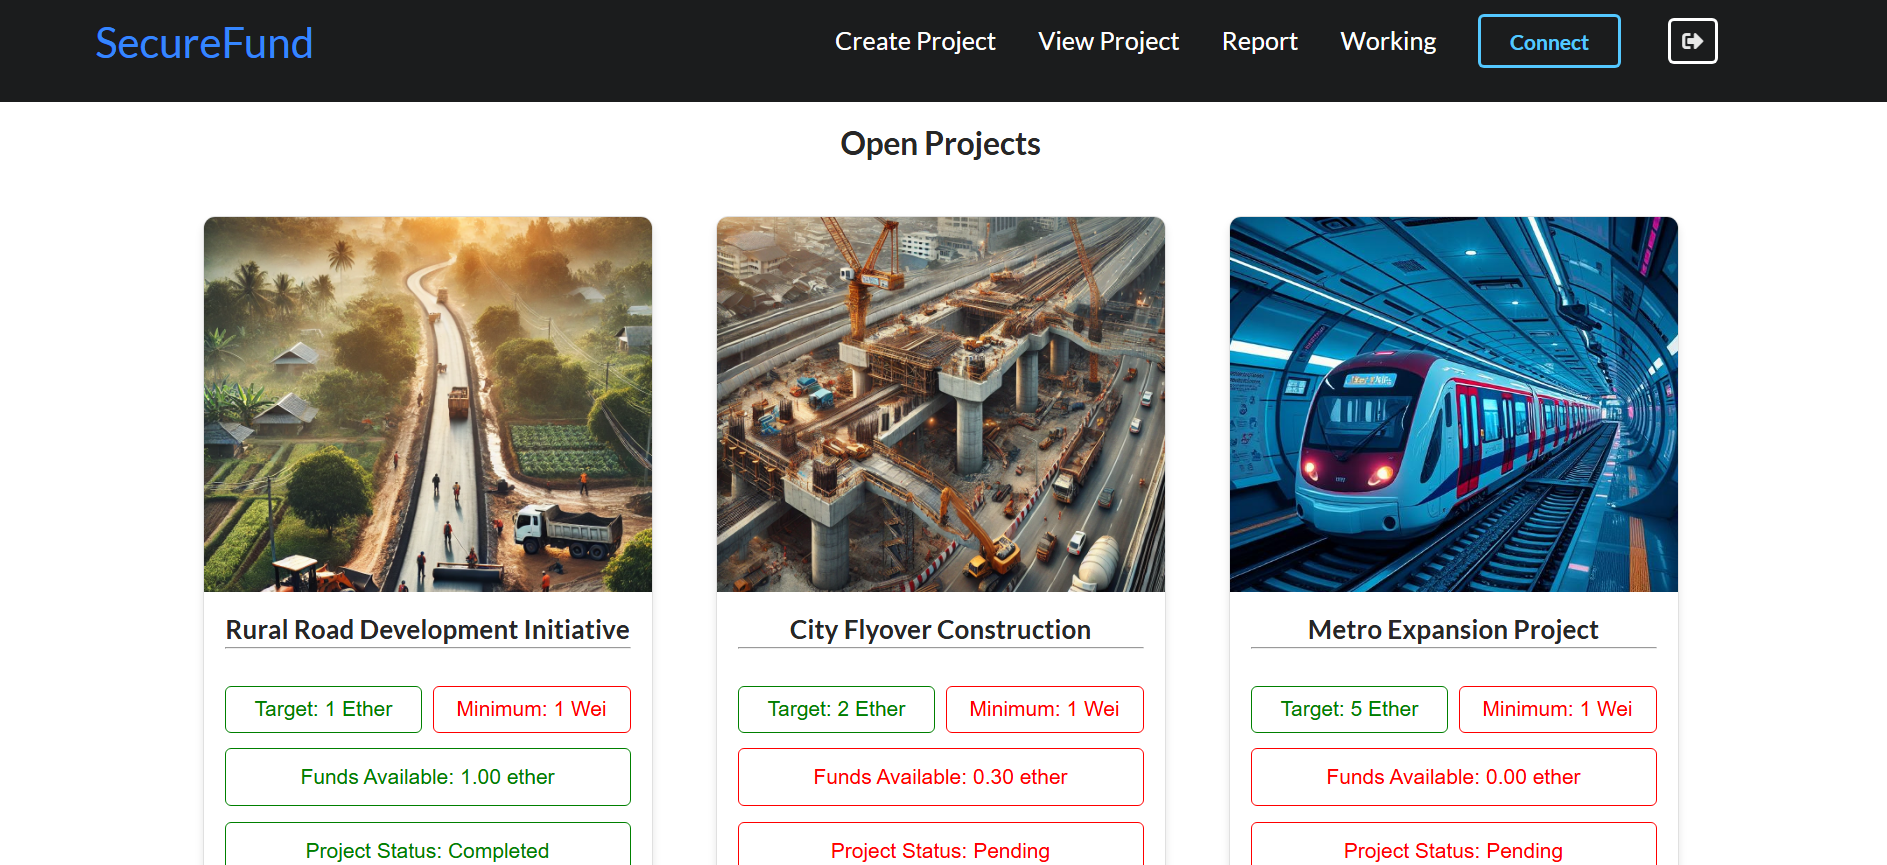Screen dimensions: 1887x865
Task: Select the Rural Road Development Initiative title
Action: pyautogui.click(x=428, y=630)
